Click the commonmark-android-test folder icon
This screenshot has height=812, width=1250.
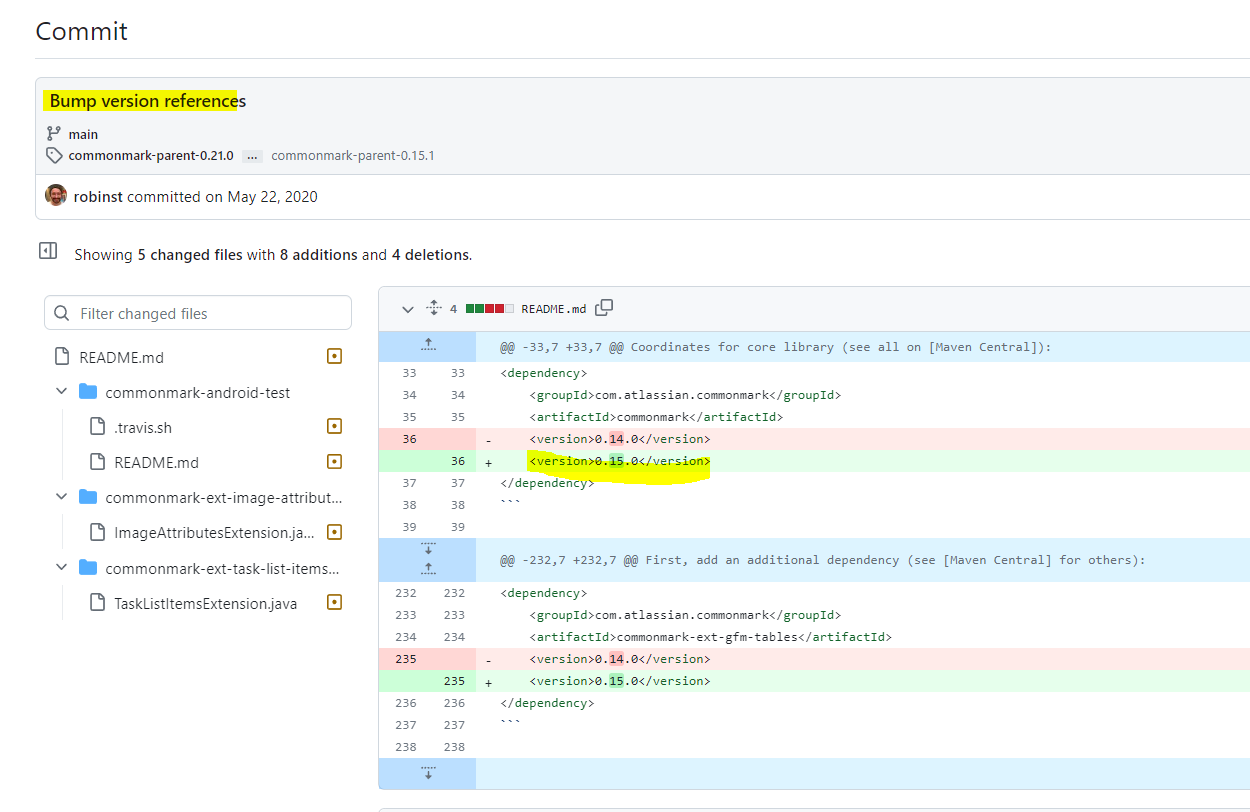click(88, 391)
